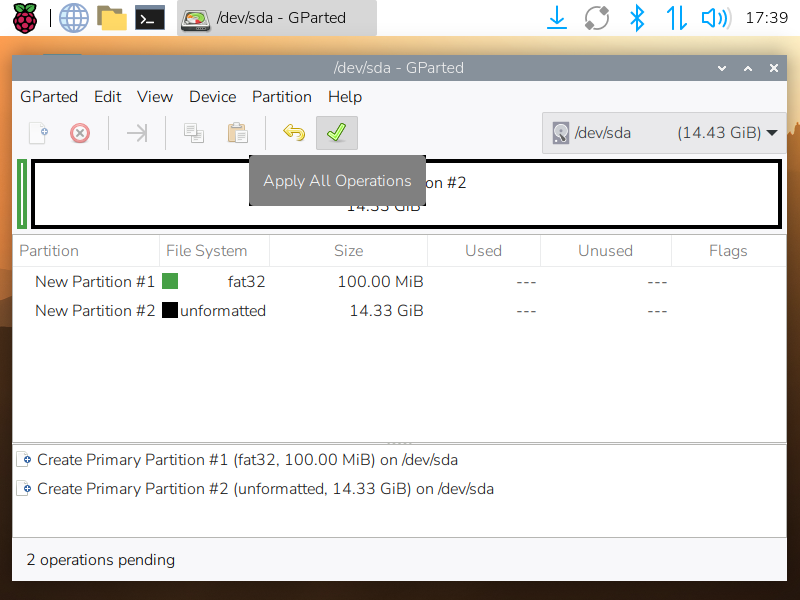The height and width of the screenshot is (600, 800).
Task: Select the New Partition #2 row
Action: click(95, 311)
